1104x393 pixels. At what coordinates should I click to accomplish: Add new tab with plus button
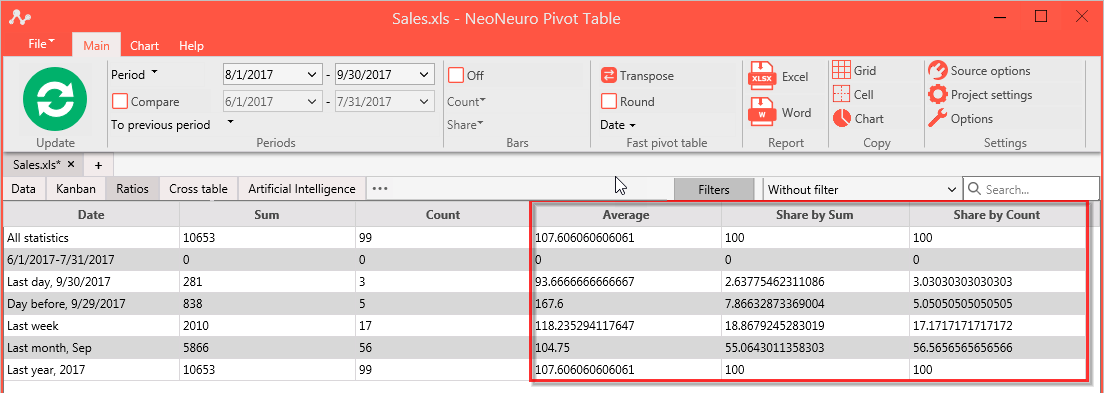tap(99, 165)
